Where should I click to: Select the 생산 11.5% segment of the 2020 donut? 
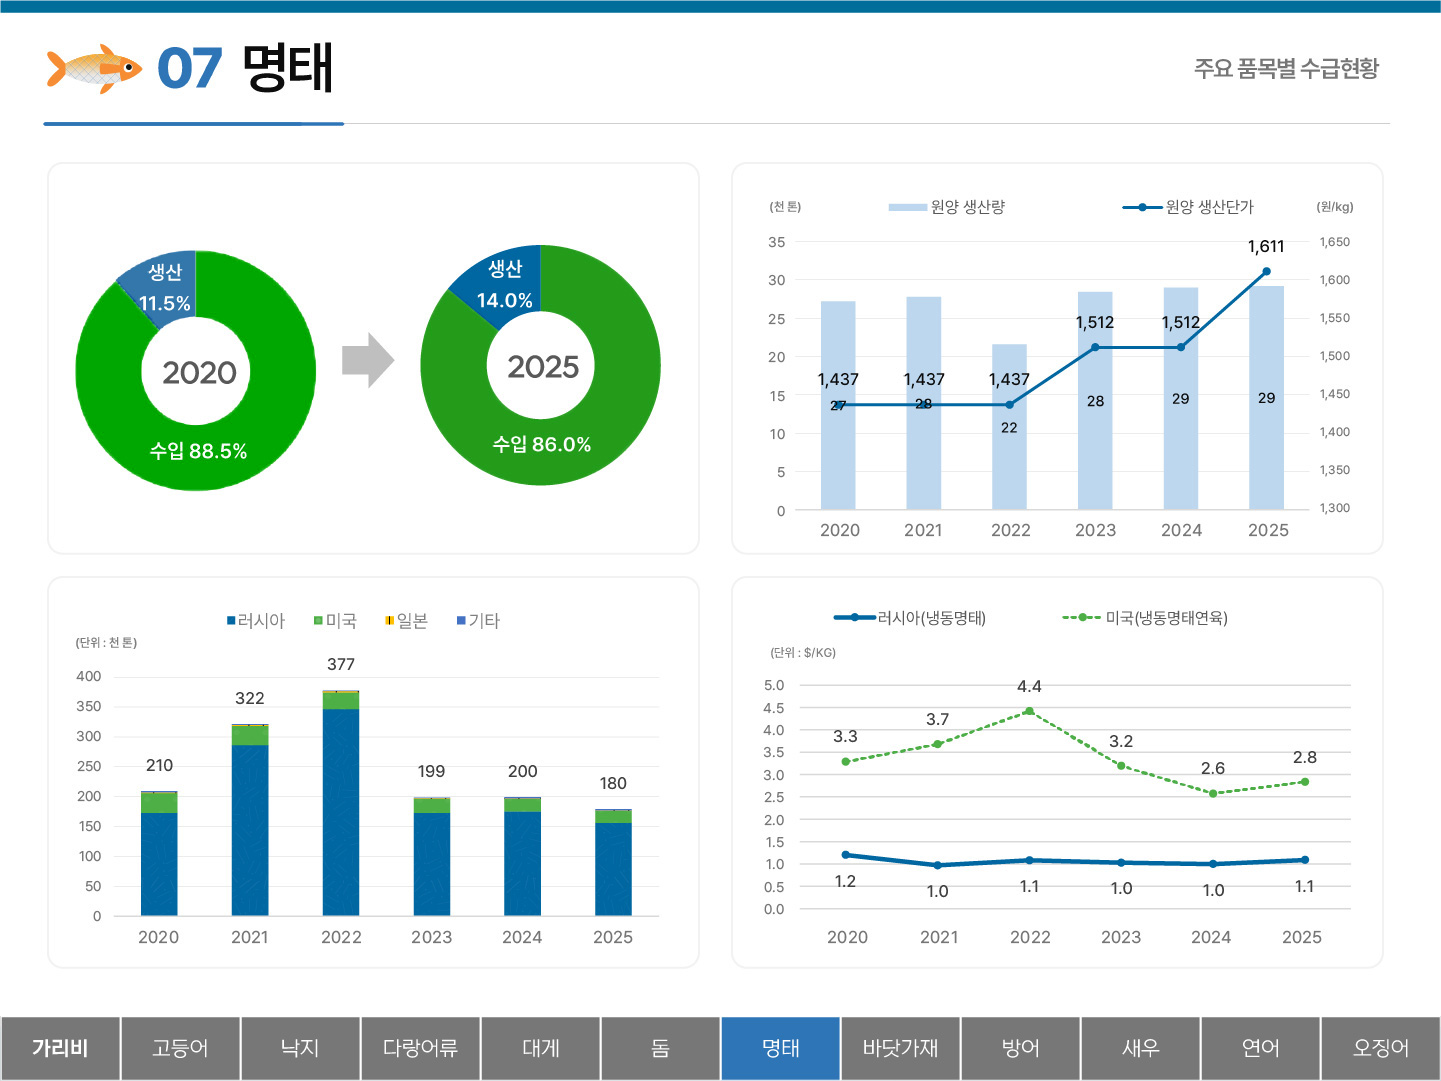163,287
